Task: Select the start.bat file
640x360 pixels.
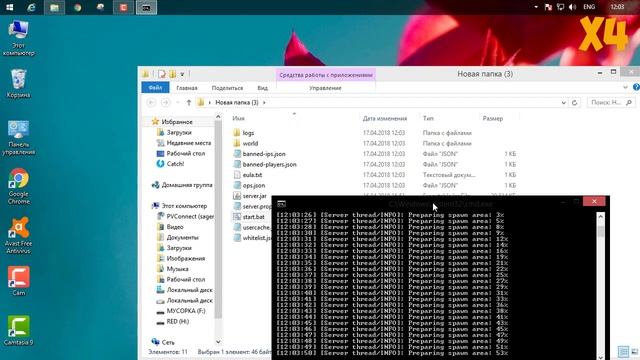Action: [253, 217]
